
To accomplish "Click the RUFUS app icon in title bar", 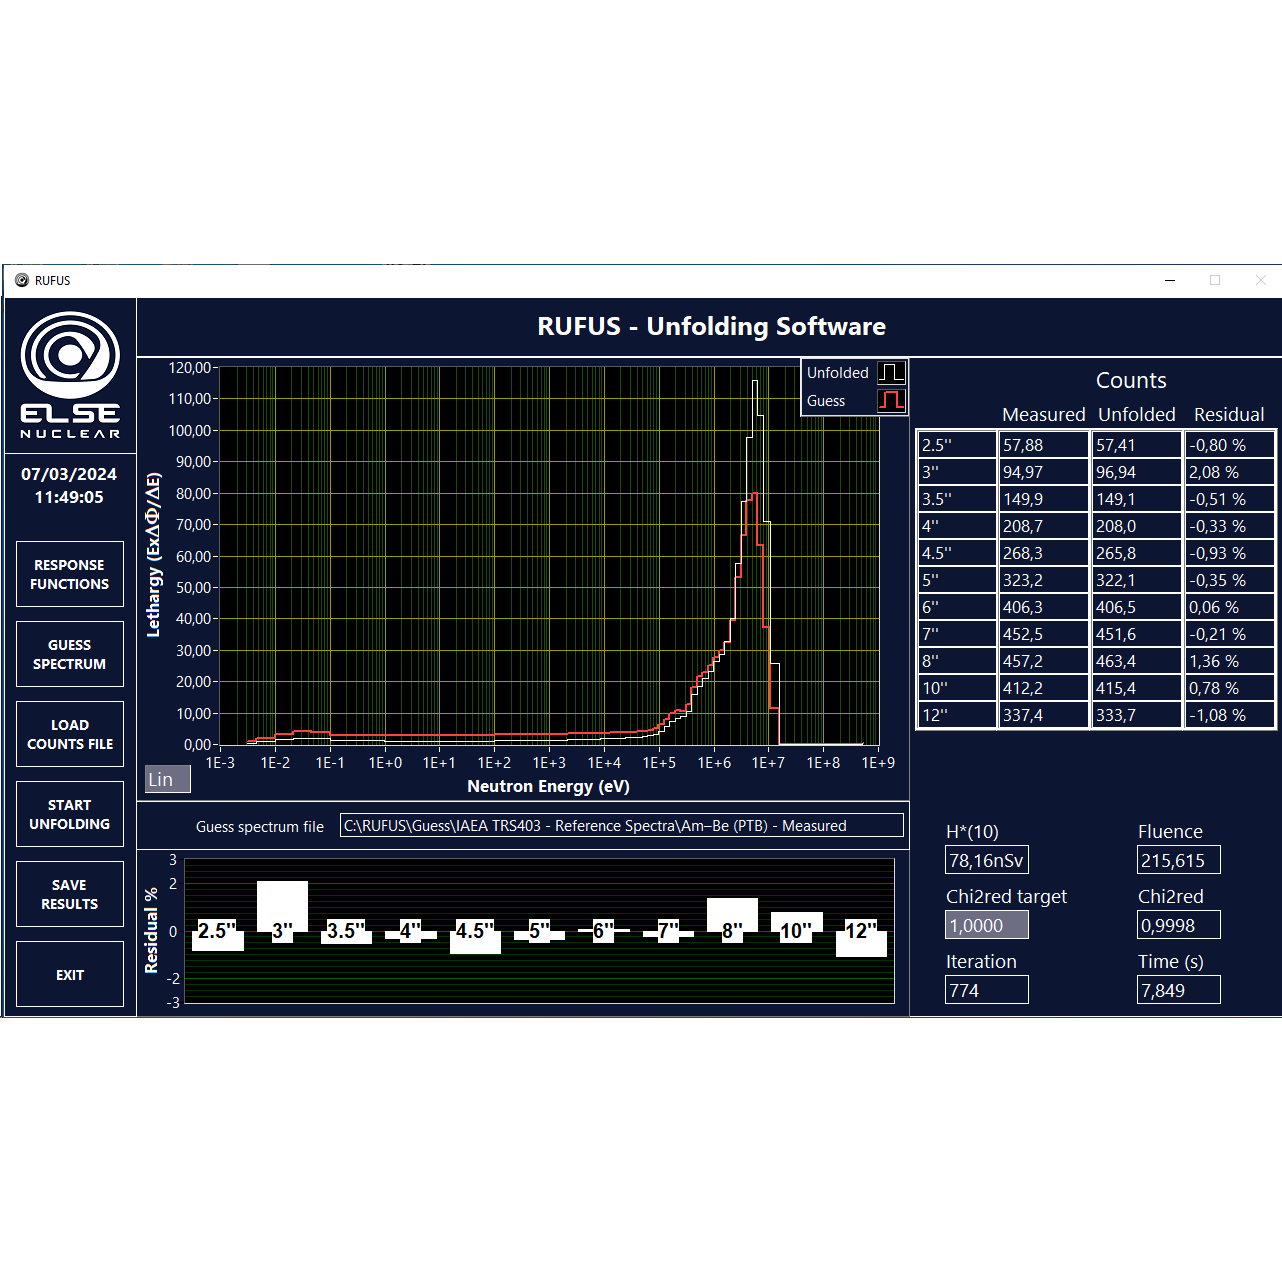I will pyautogui.click(x=22, y=281).
